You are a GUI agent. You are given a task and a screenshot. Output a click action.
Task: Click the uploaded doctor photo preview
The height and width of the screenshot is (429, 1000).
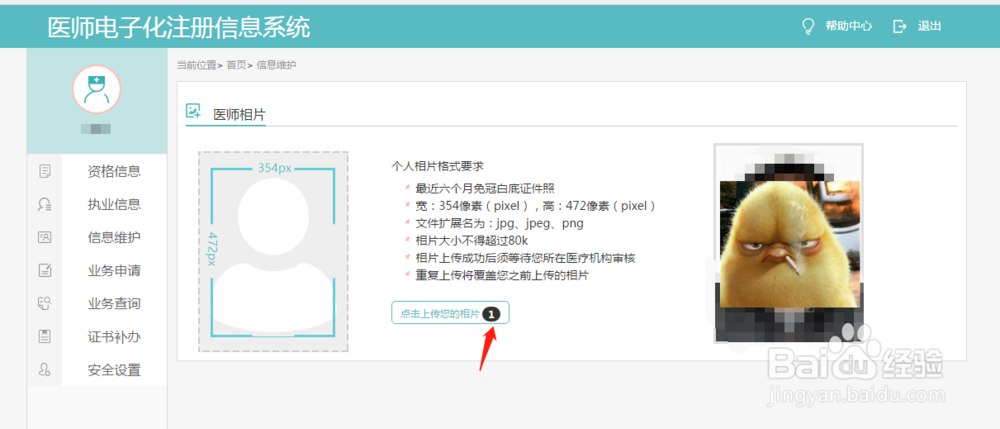tap(789, 244)
